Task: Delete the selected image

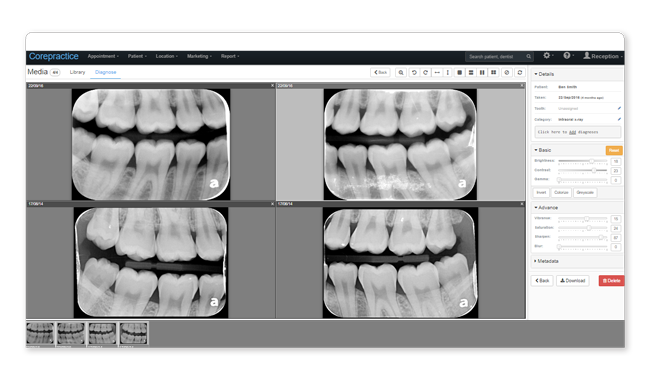Action: pyautogui.click(x=611, y=281)
